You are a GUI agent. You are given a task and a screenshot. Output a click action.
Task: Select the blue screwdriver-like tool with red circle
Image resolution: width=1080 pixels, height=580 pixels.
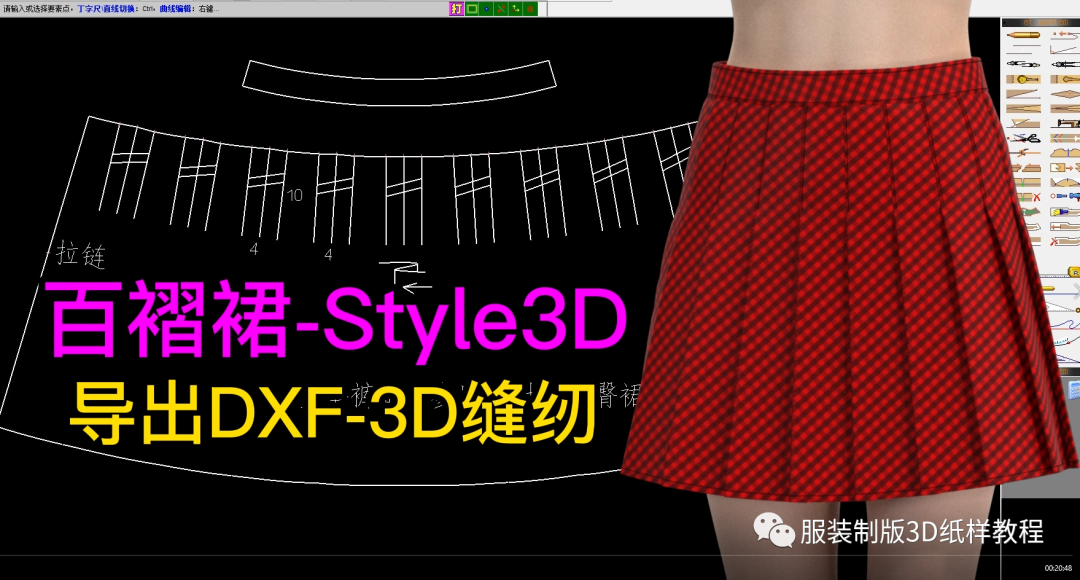[x=1066, y=196]
